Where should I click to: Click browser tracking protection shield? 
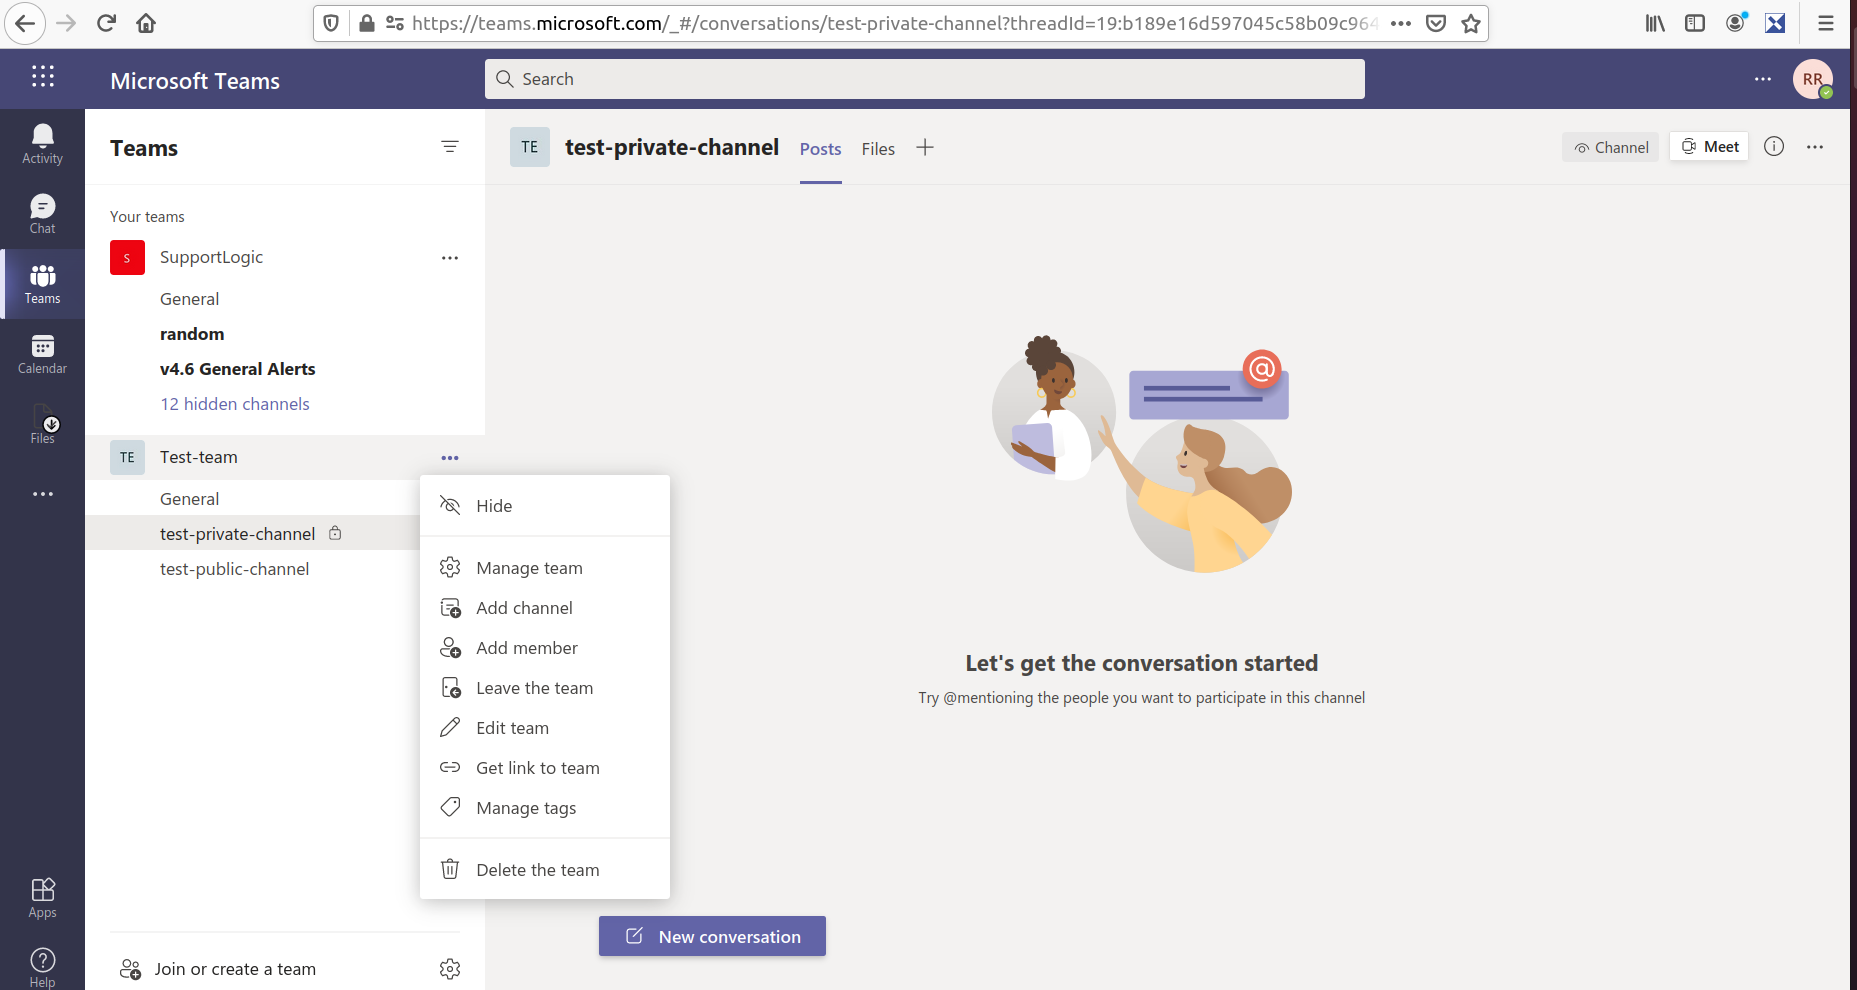pyautogui.click(x=332, y=23)
